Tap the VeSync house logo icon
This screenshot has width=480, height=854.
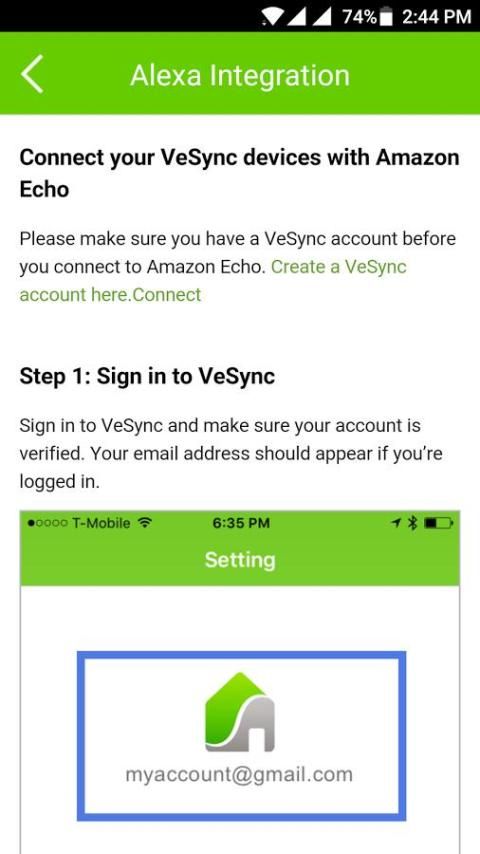coord(240,712)
